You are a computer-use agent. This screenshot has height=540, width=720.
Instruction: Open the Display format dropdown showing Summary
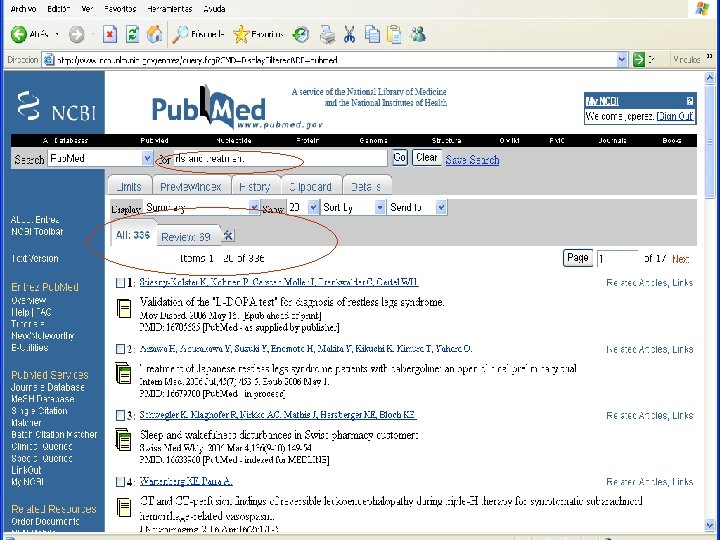[x=202, y=208]
